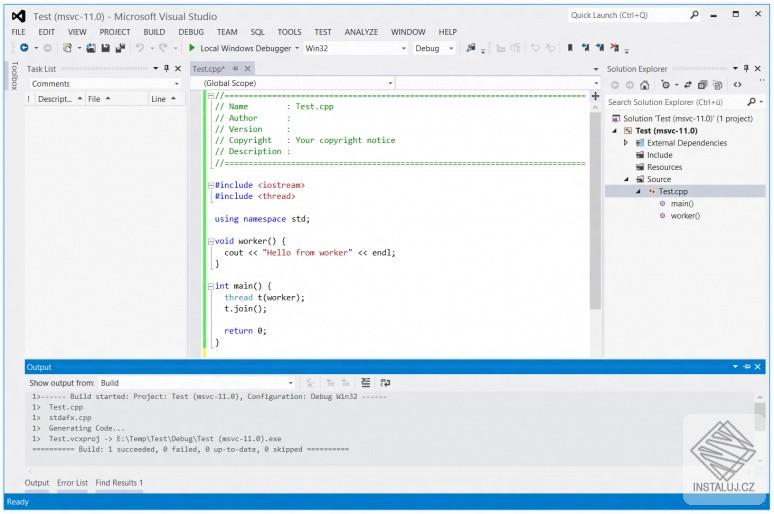The height and width of the screenshot is (514, 774).
Task: Expand the External Dependencies node
Action: tap(627, 143)
